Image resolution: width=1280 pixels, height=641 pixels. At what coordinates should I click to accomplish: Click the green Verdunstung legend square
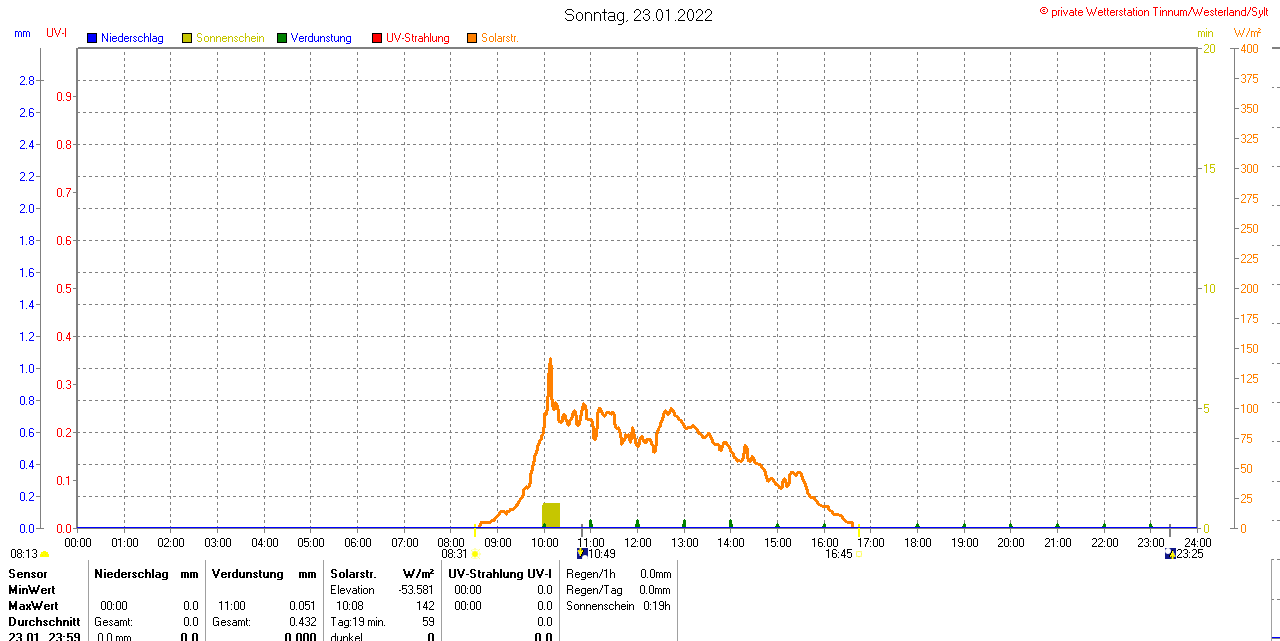282,38
